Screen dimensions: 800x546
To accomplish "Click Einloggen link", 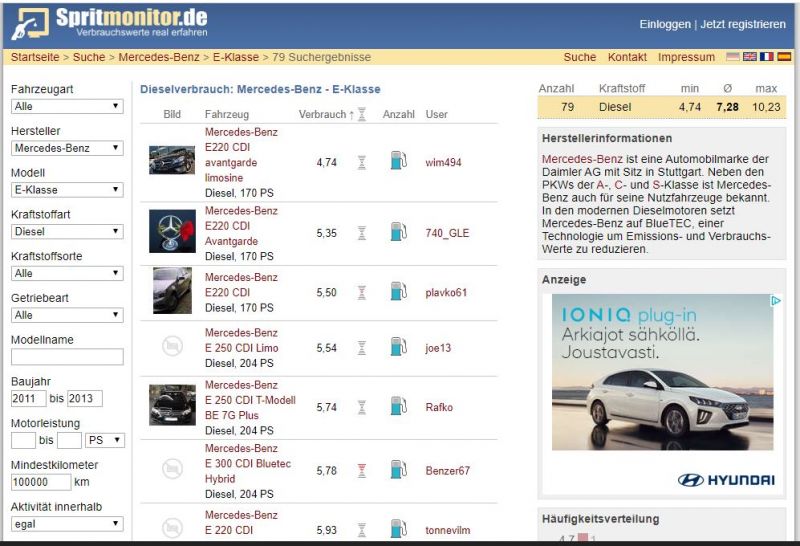I will 665,24.
